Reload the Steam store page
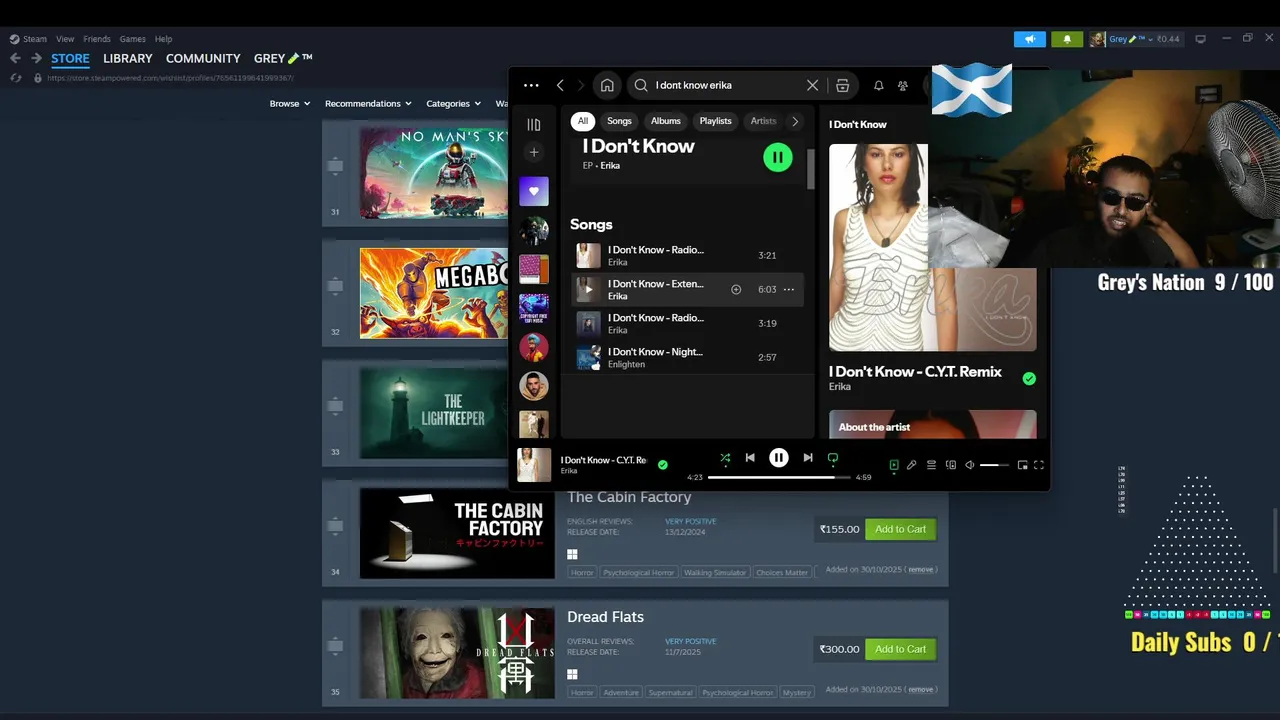Image resolution: width=1280 pixels, height=720 pixels. pos(16,78)
